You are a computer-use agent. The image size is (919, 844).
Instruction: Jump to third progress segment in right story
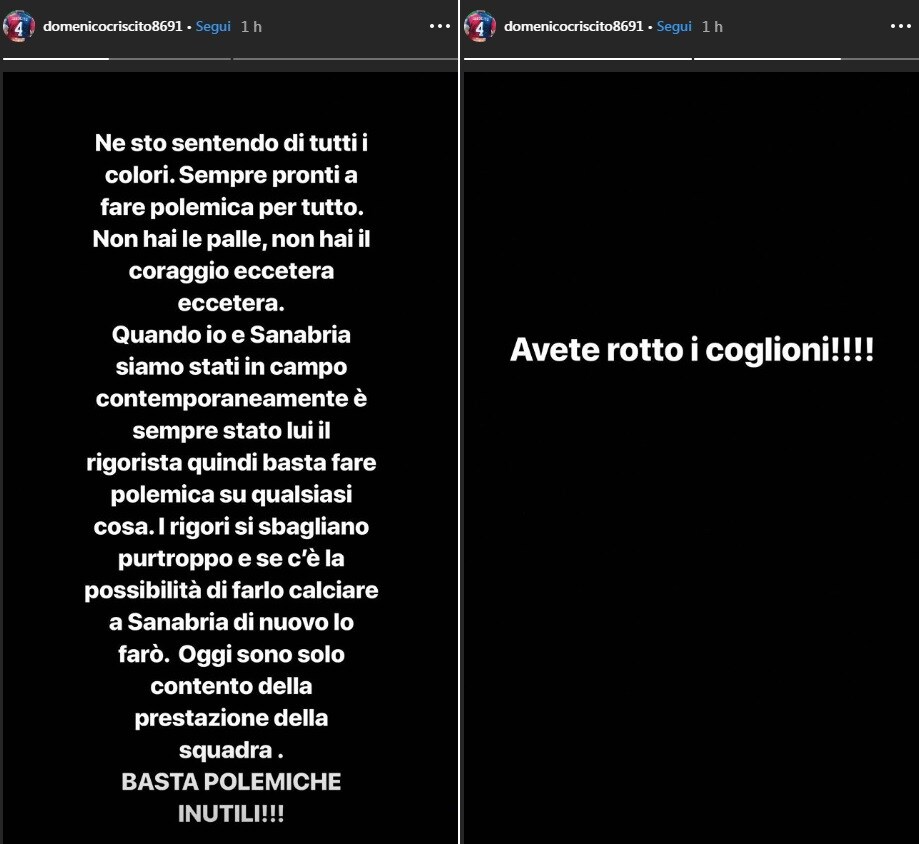(879, 59)
